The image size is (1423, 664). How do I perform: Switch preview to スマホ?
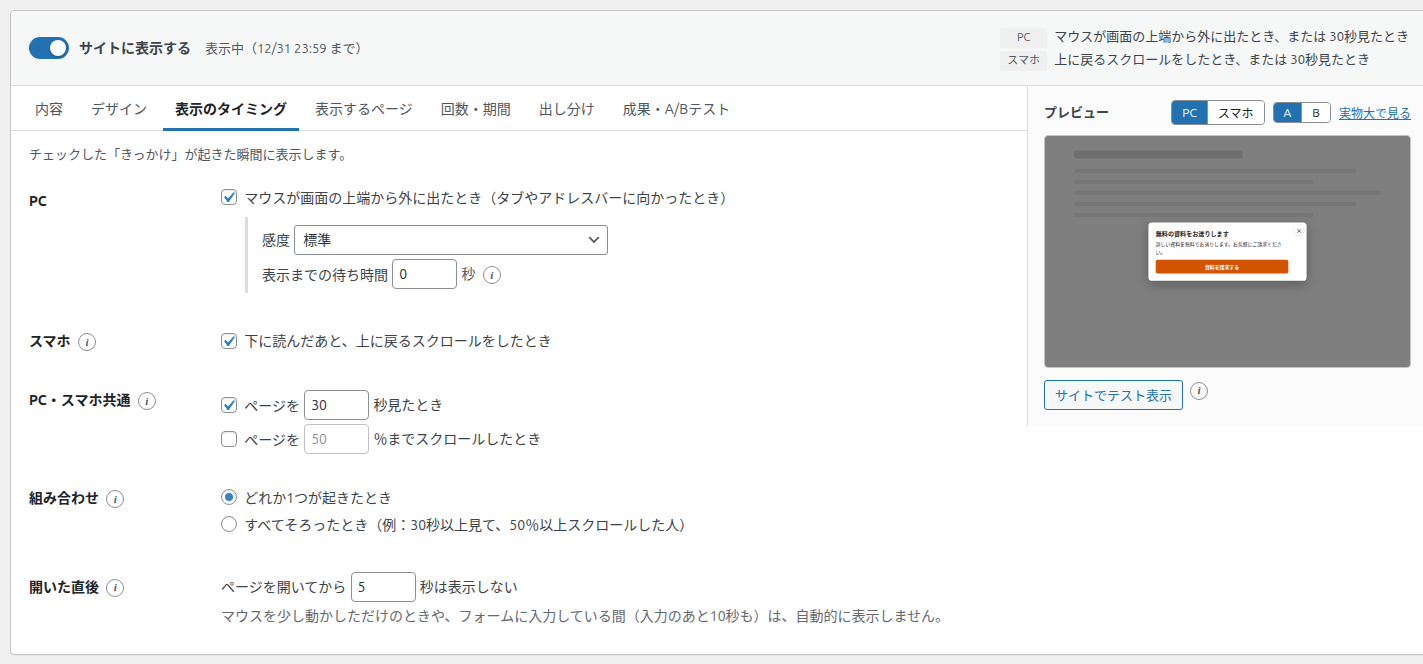[1236, 113]
